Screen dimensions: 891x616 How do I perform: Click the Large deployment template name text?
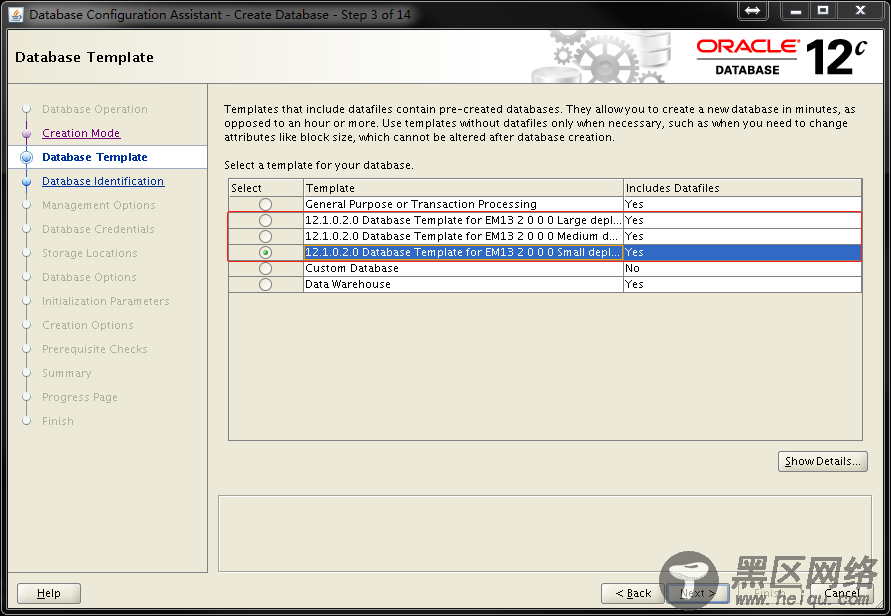pos(463,220)
